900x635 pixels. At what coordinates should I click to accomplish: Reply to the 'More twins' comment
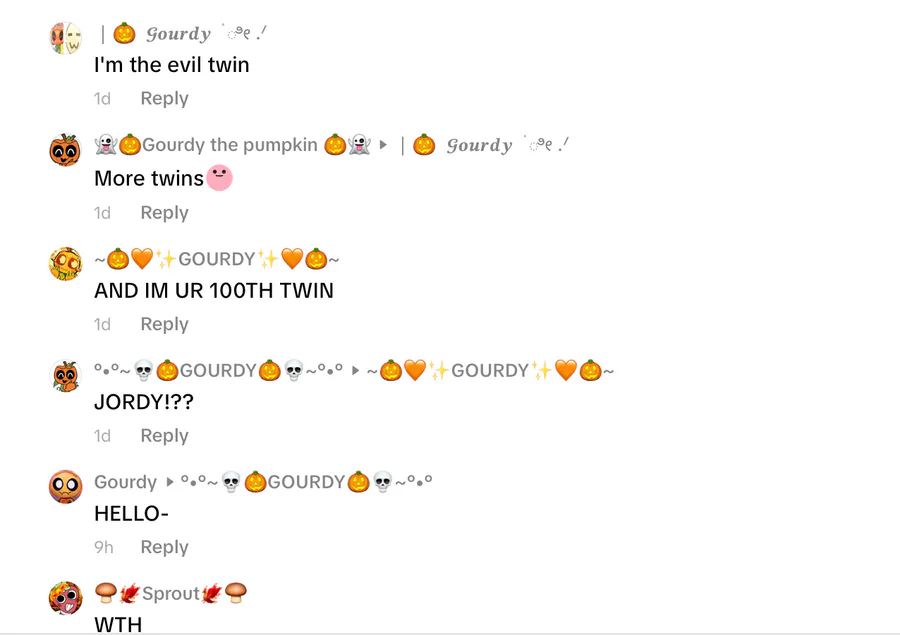click(x=164, y=213)
